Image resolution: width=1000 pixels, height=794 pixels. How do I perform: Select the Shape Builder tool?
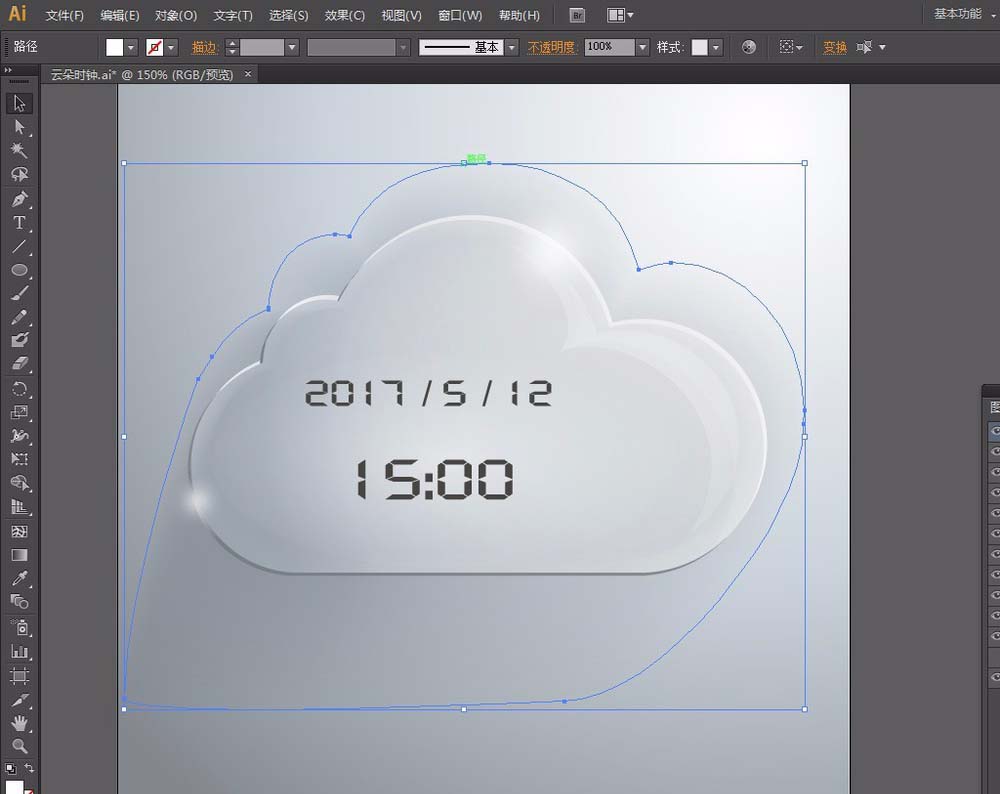point(19,483)
